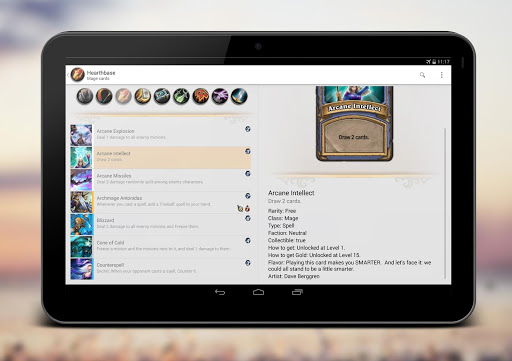Select the Druid claw class icon
This screenshot has height=361, width=512.
tap(85, 97)
